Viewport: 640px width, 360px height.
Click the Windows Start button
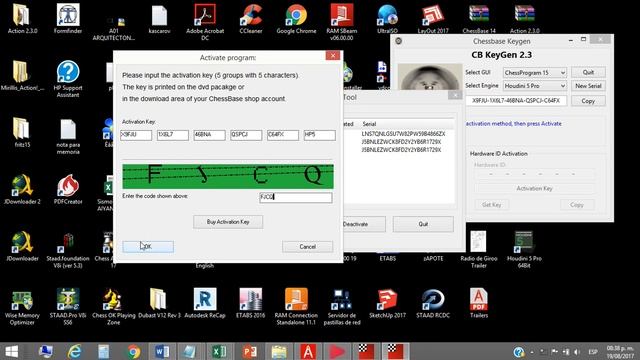11,351
